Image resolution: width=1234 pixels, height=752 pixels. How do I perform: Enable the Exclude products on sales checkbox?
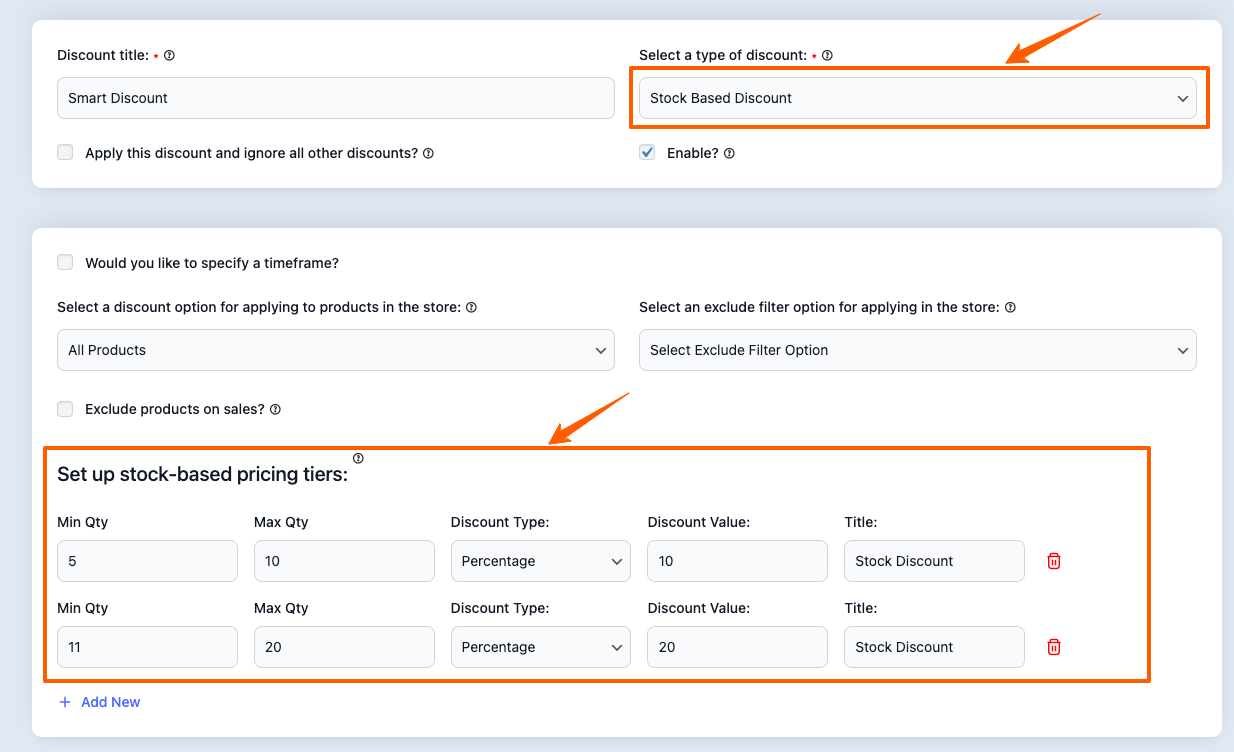coord(65,409)
